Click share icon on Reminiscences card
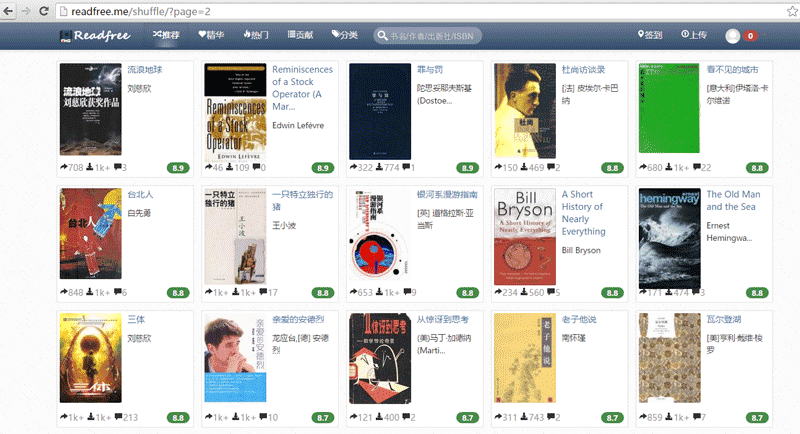800x434 pixels. (209, 167)
